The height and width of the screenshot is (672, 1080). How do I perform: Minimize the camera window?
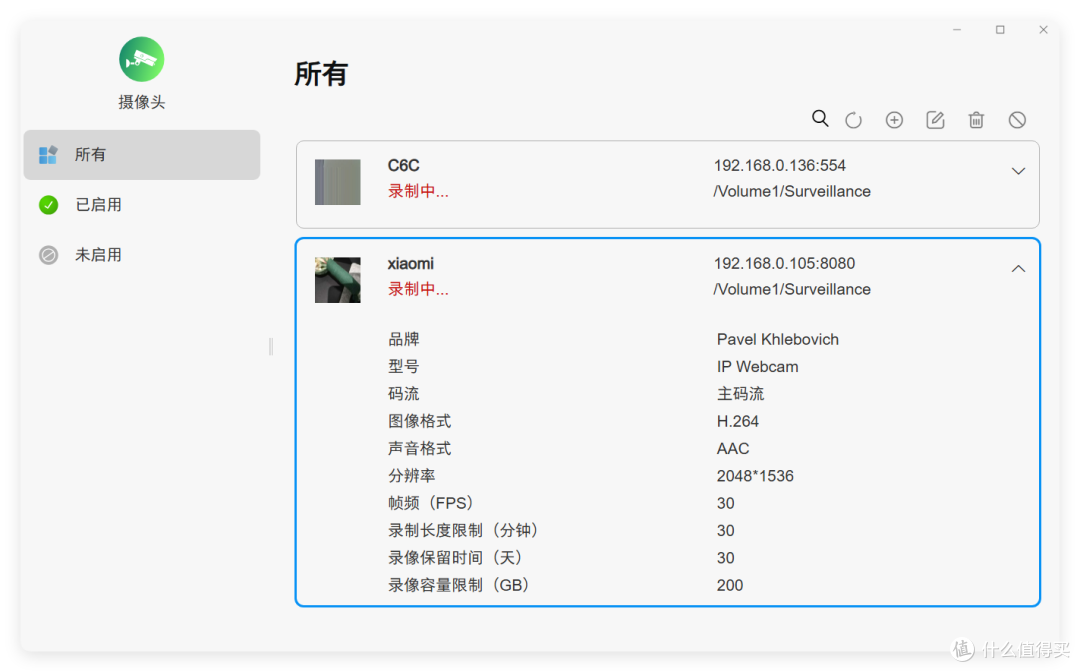957,30
